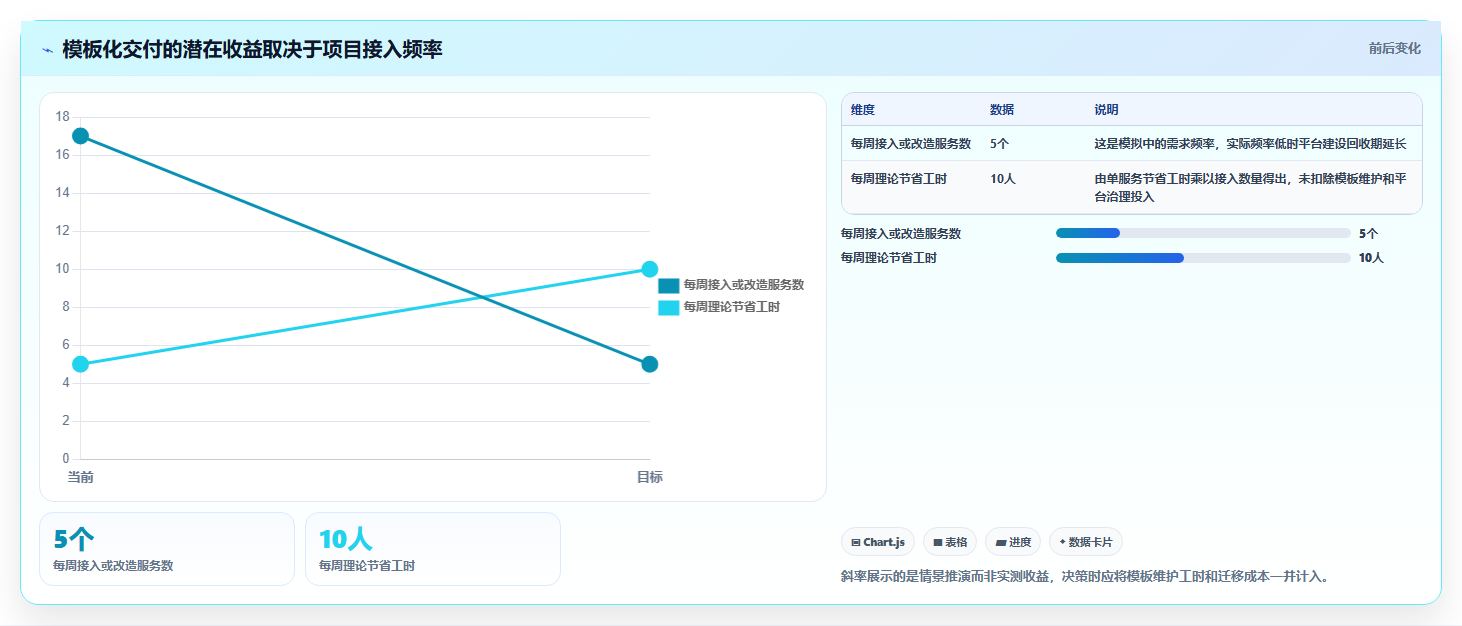
Task: Select the 进度 tag
Action: pyautogui.click(x=1013, y=542)
